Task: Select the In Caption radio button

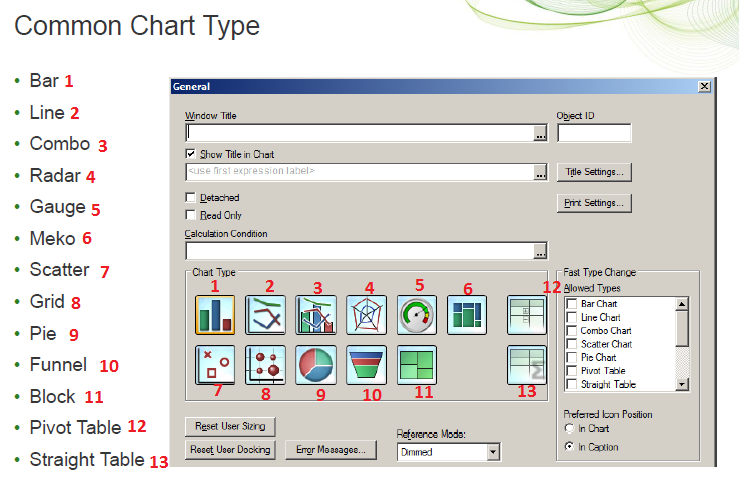Action: click(569, 446)
